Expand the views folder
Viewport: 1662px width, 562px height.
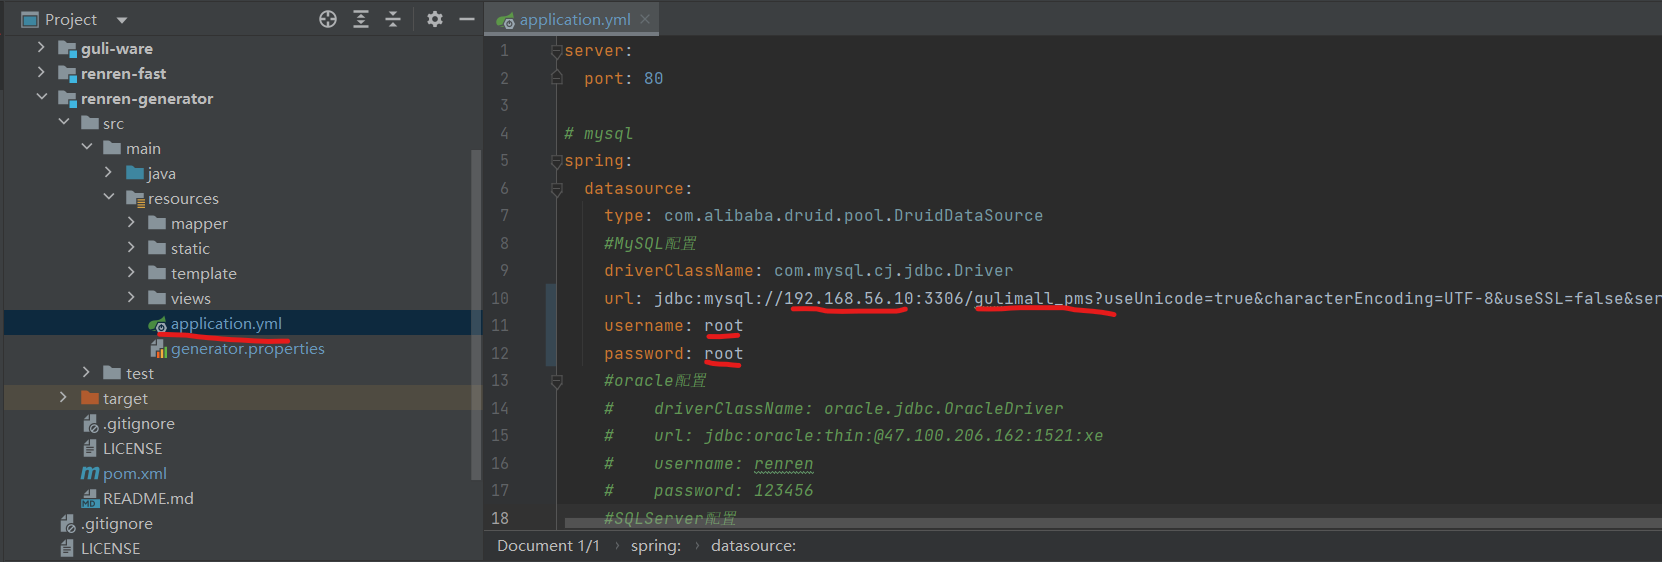pyautogui.click(x=131, y=297)
